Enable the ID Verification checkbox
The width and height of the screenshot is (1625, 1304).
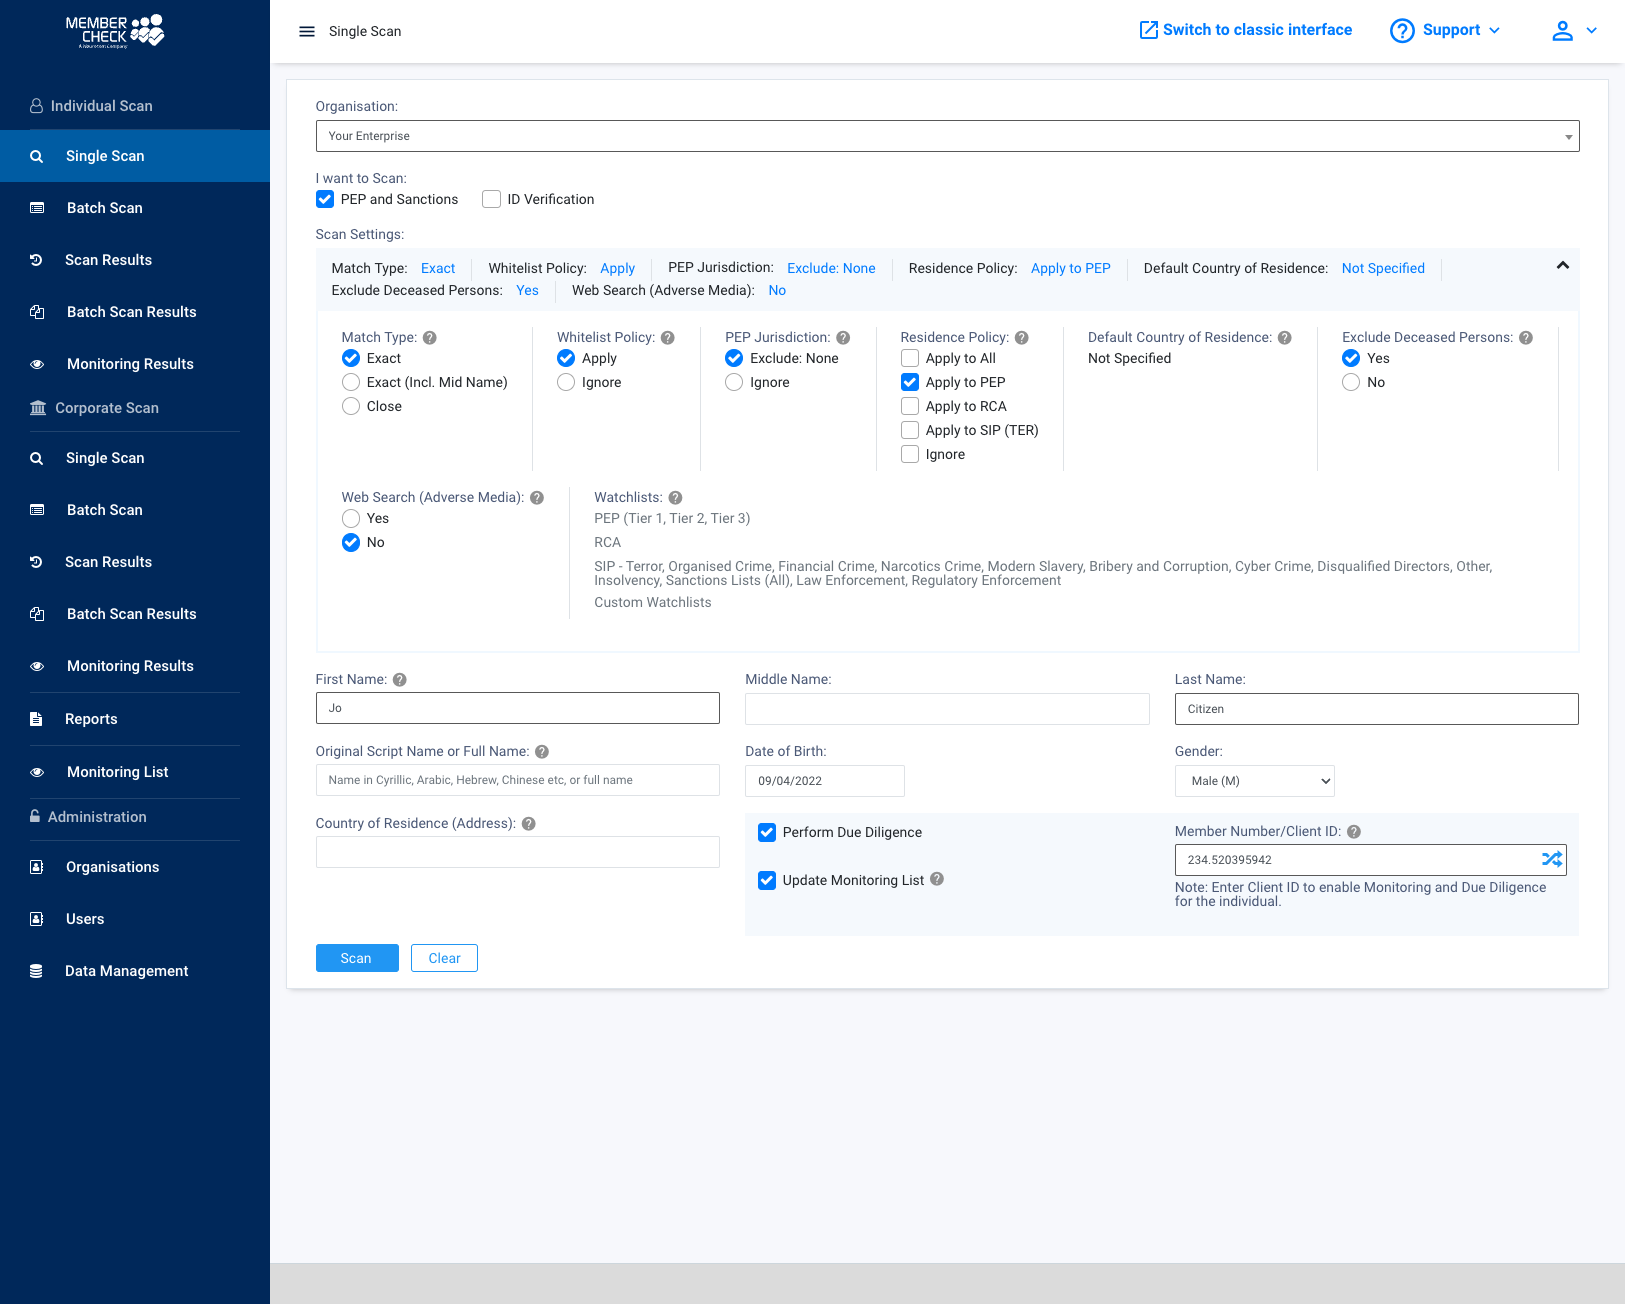(x=491, y=199)
